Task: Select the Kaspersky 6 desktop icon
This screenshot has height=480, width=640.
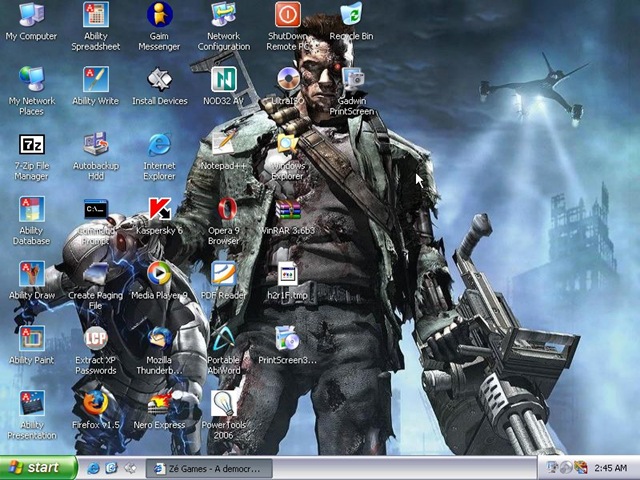Action: (160, 209)
